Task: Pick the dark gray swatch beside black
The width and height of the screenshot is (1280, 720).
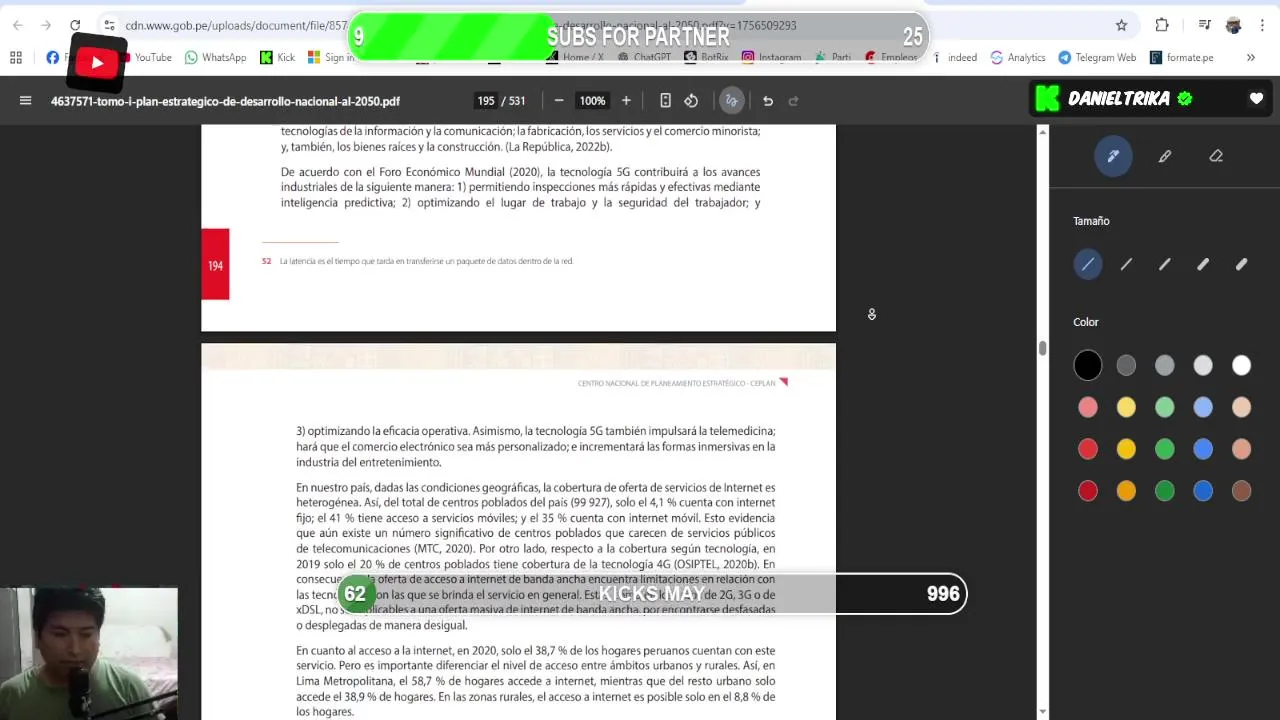Action: coord(1126,366)
